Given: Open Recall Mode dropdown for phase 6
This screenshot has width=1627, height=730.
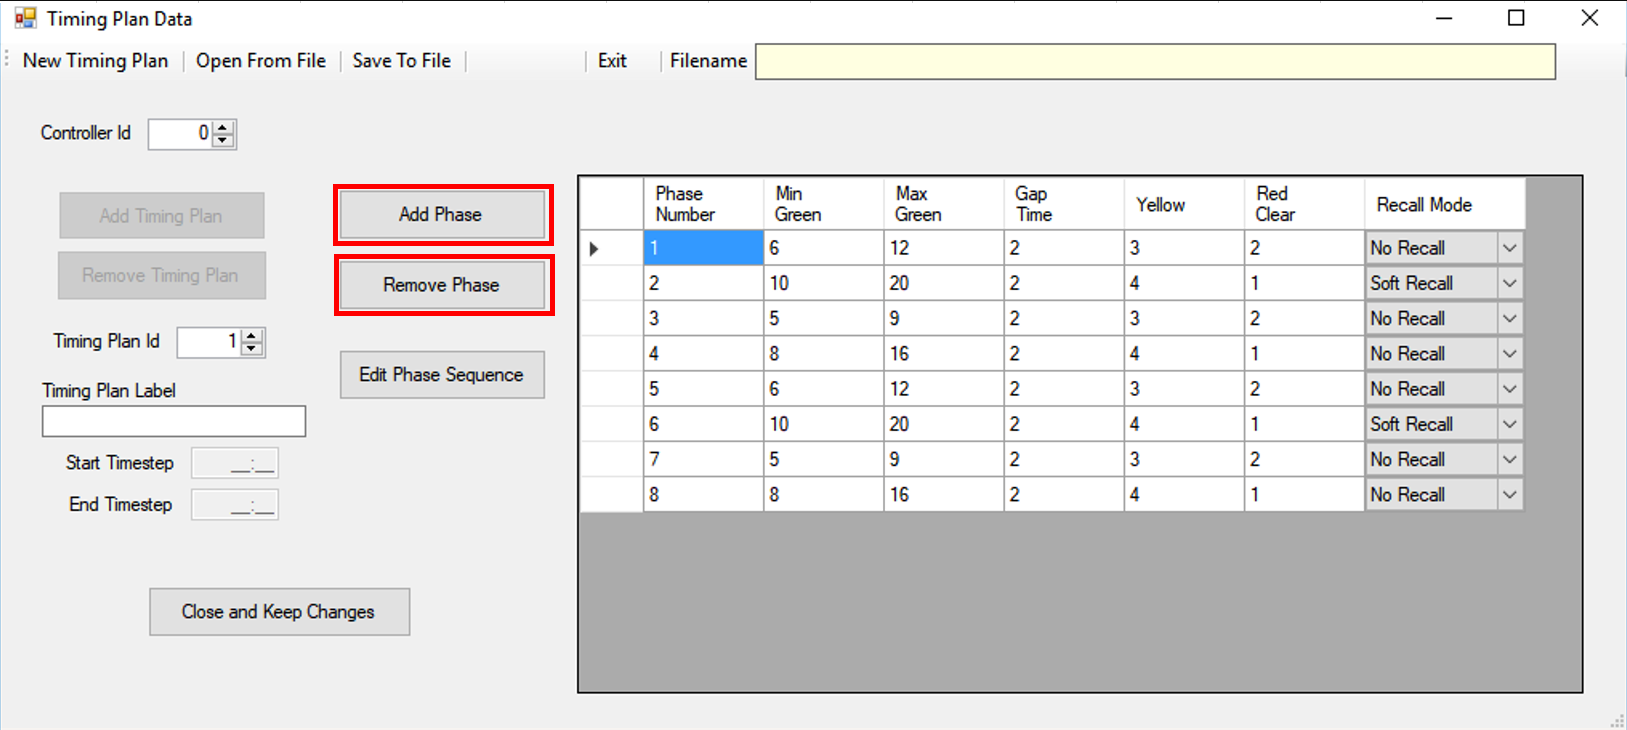Looking at the screenshot, I should coord(1510,424).
